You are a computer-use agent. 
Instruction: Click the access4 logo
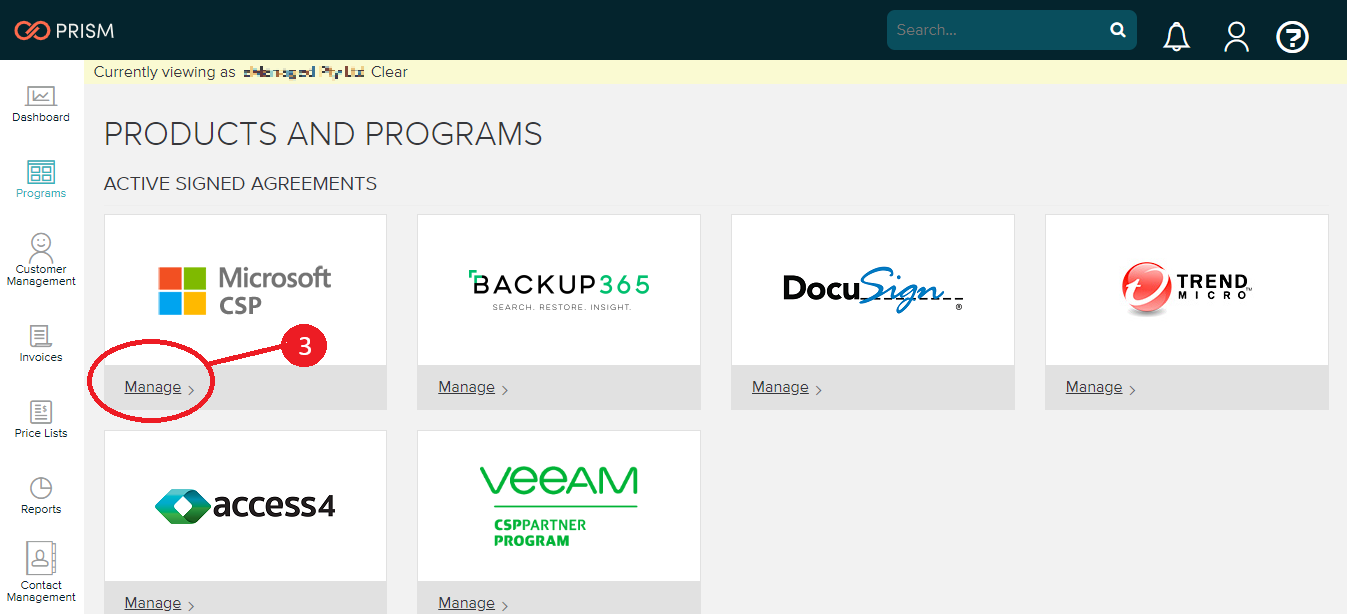[245, 506]
